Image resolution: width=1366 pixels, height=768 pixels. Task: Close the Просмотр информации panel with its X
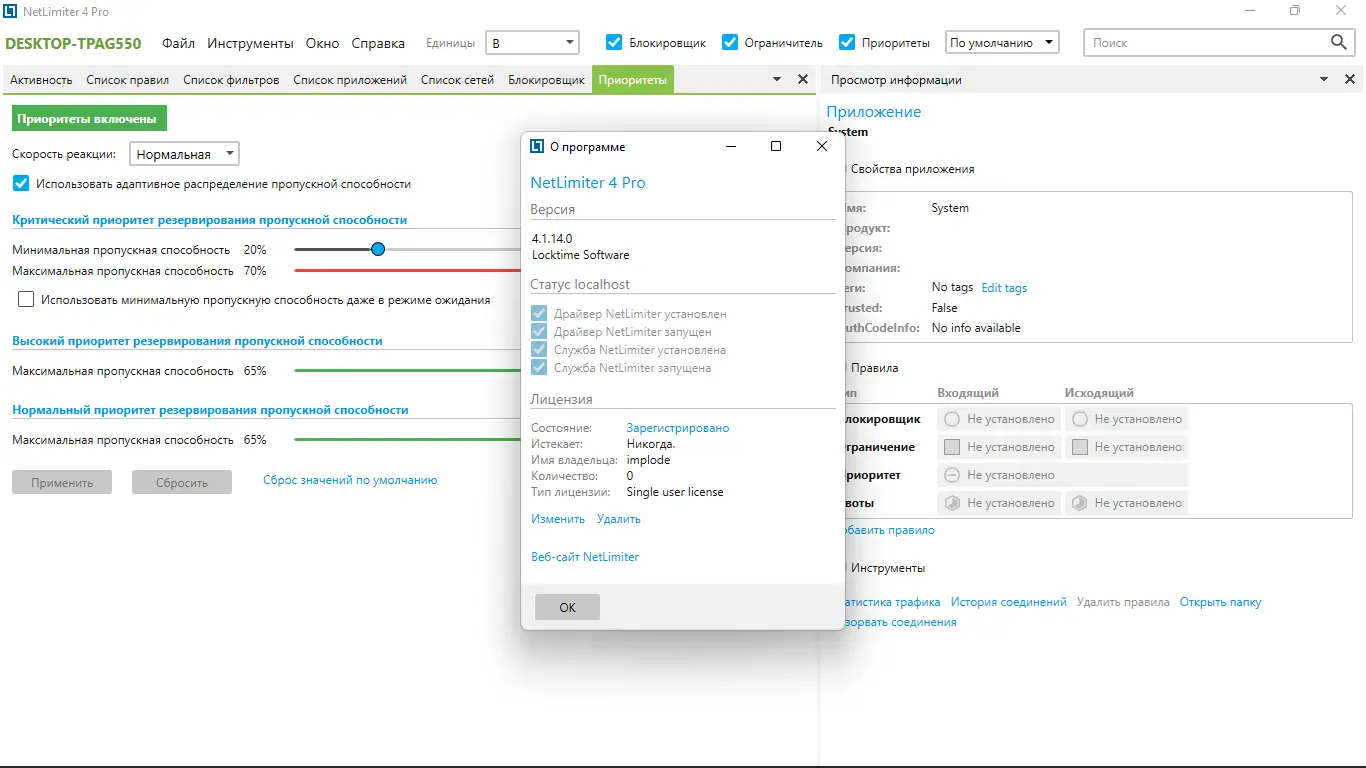[x=1349, y=79]
